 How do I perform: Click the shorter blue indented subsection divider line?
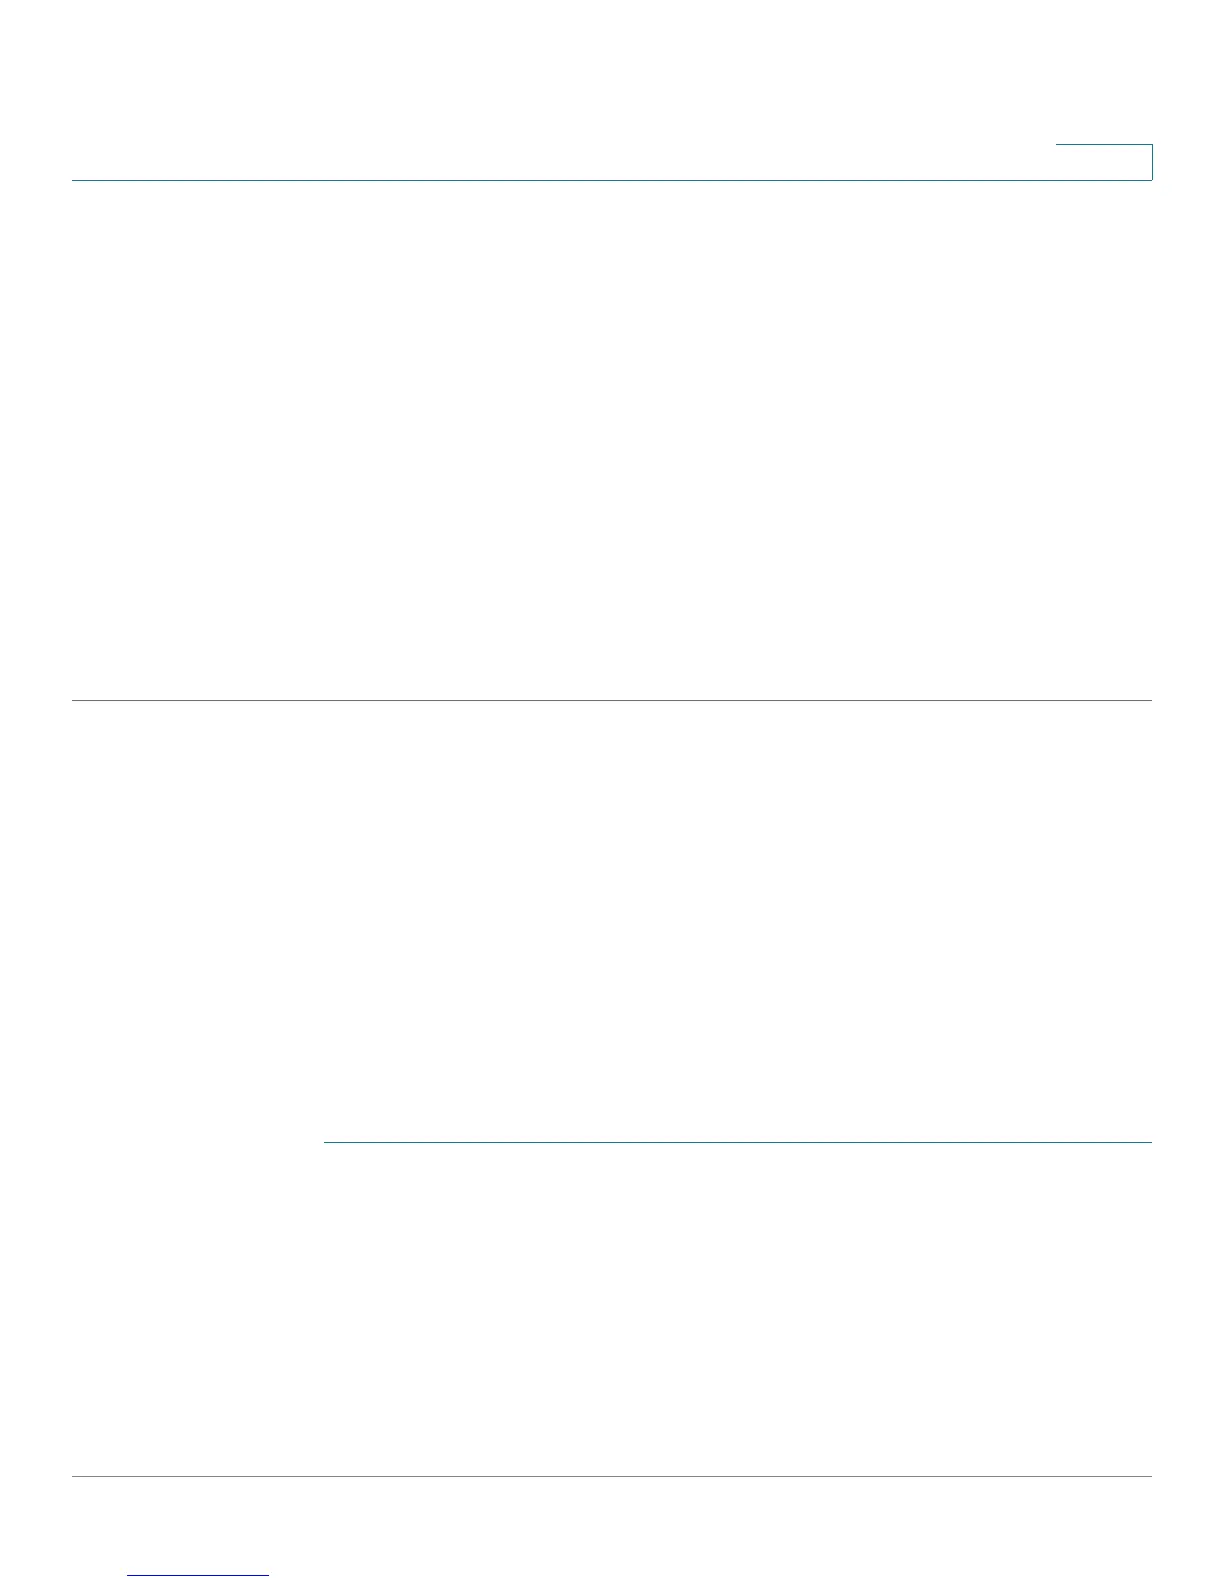[x=738, y=1142]
